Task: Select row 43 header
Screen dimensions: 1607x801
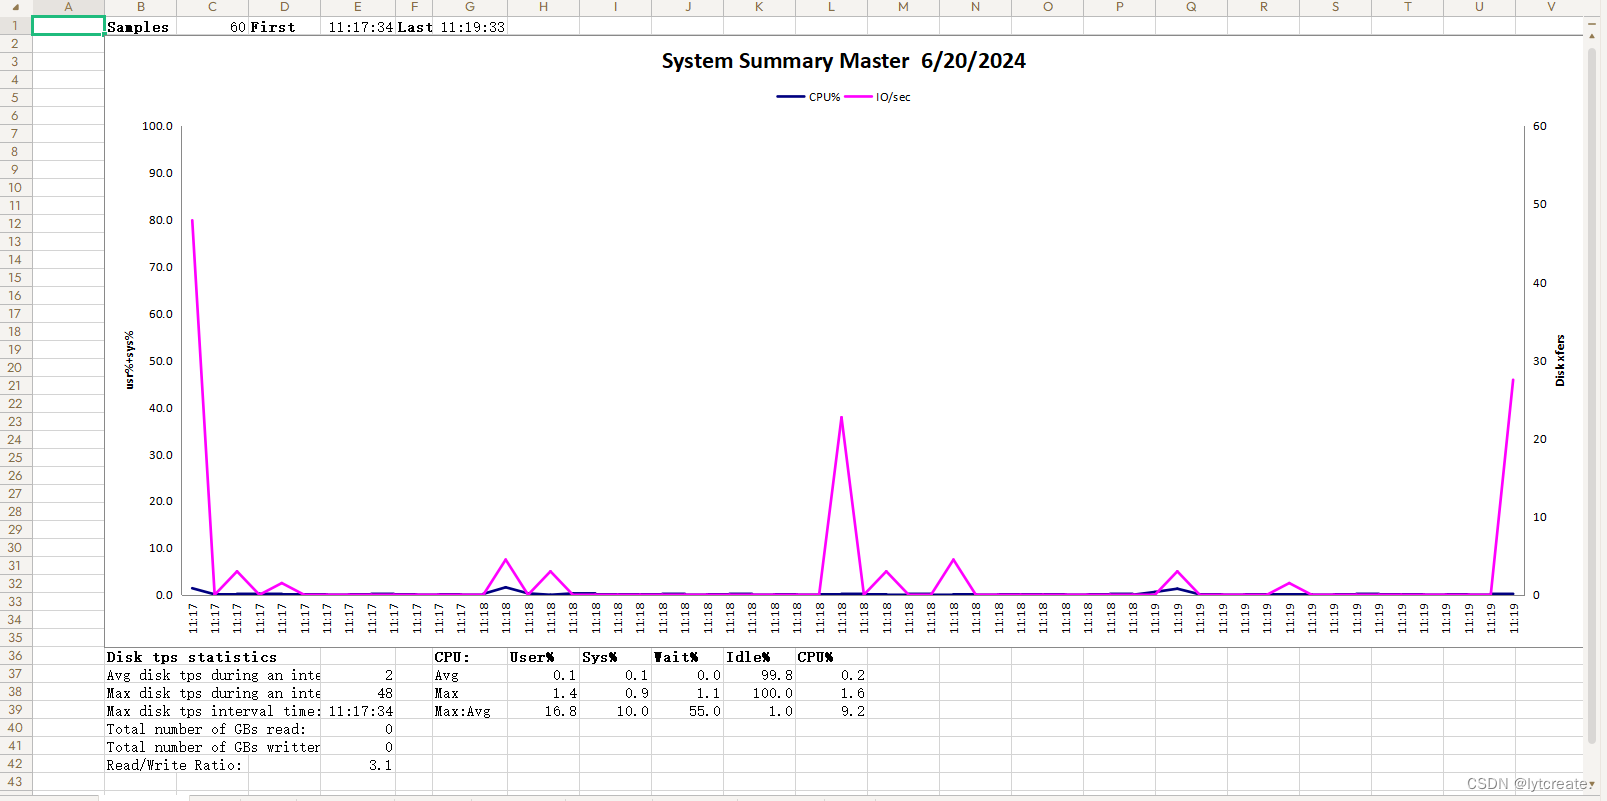Action: coord(15,782)
